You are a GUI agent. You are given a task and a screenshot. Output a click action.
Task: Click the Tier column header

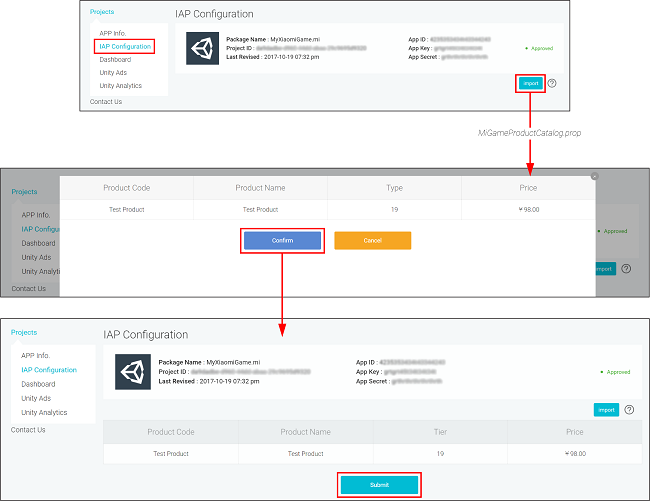coord(440,432)
